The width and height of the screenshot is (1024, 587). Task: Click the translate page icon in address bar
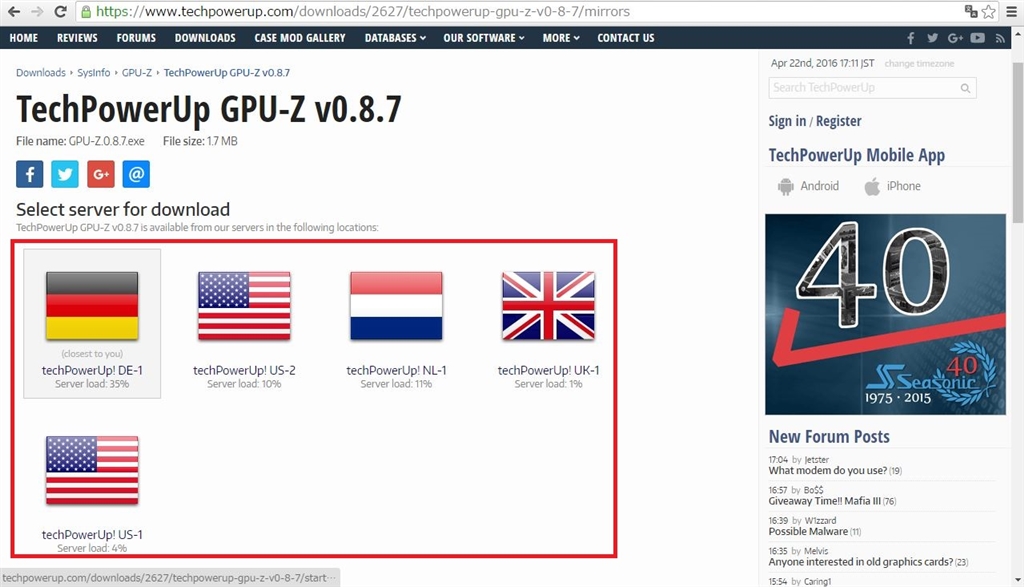pos(971,11)
